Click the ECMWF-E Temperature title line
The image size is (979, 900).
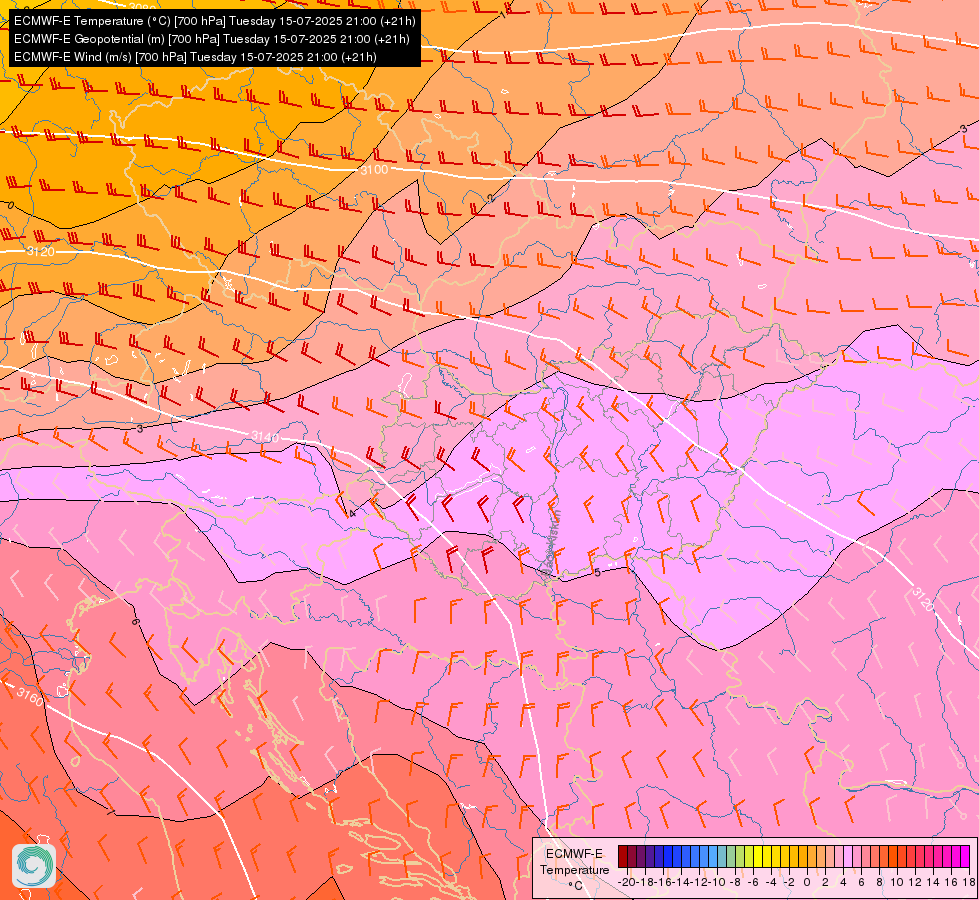point(214,21)
